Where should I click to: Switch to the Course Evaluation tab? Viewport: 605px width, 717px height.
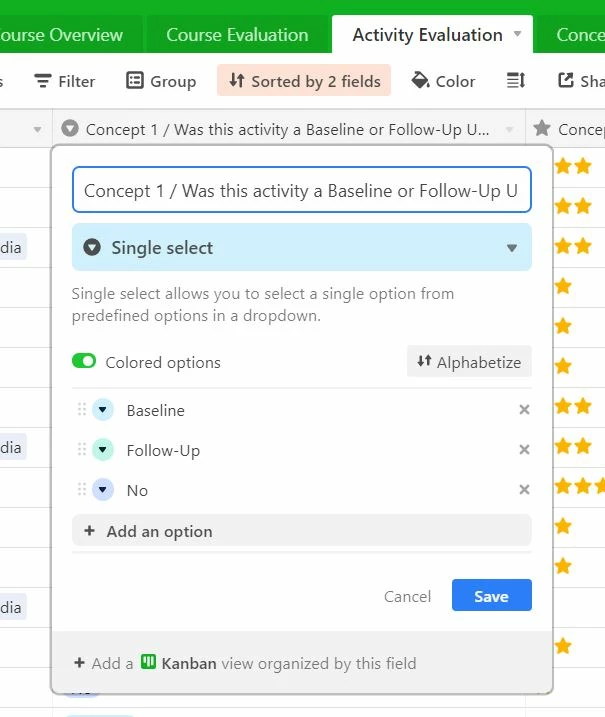tap(237, 35)
